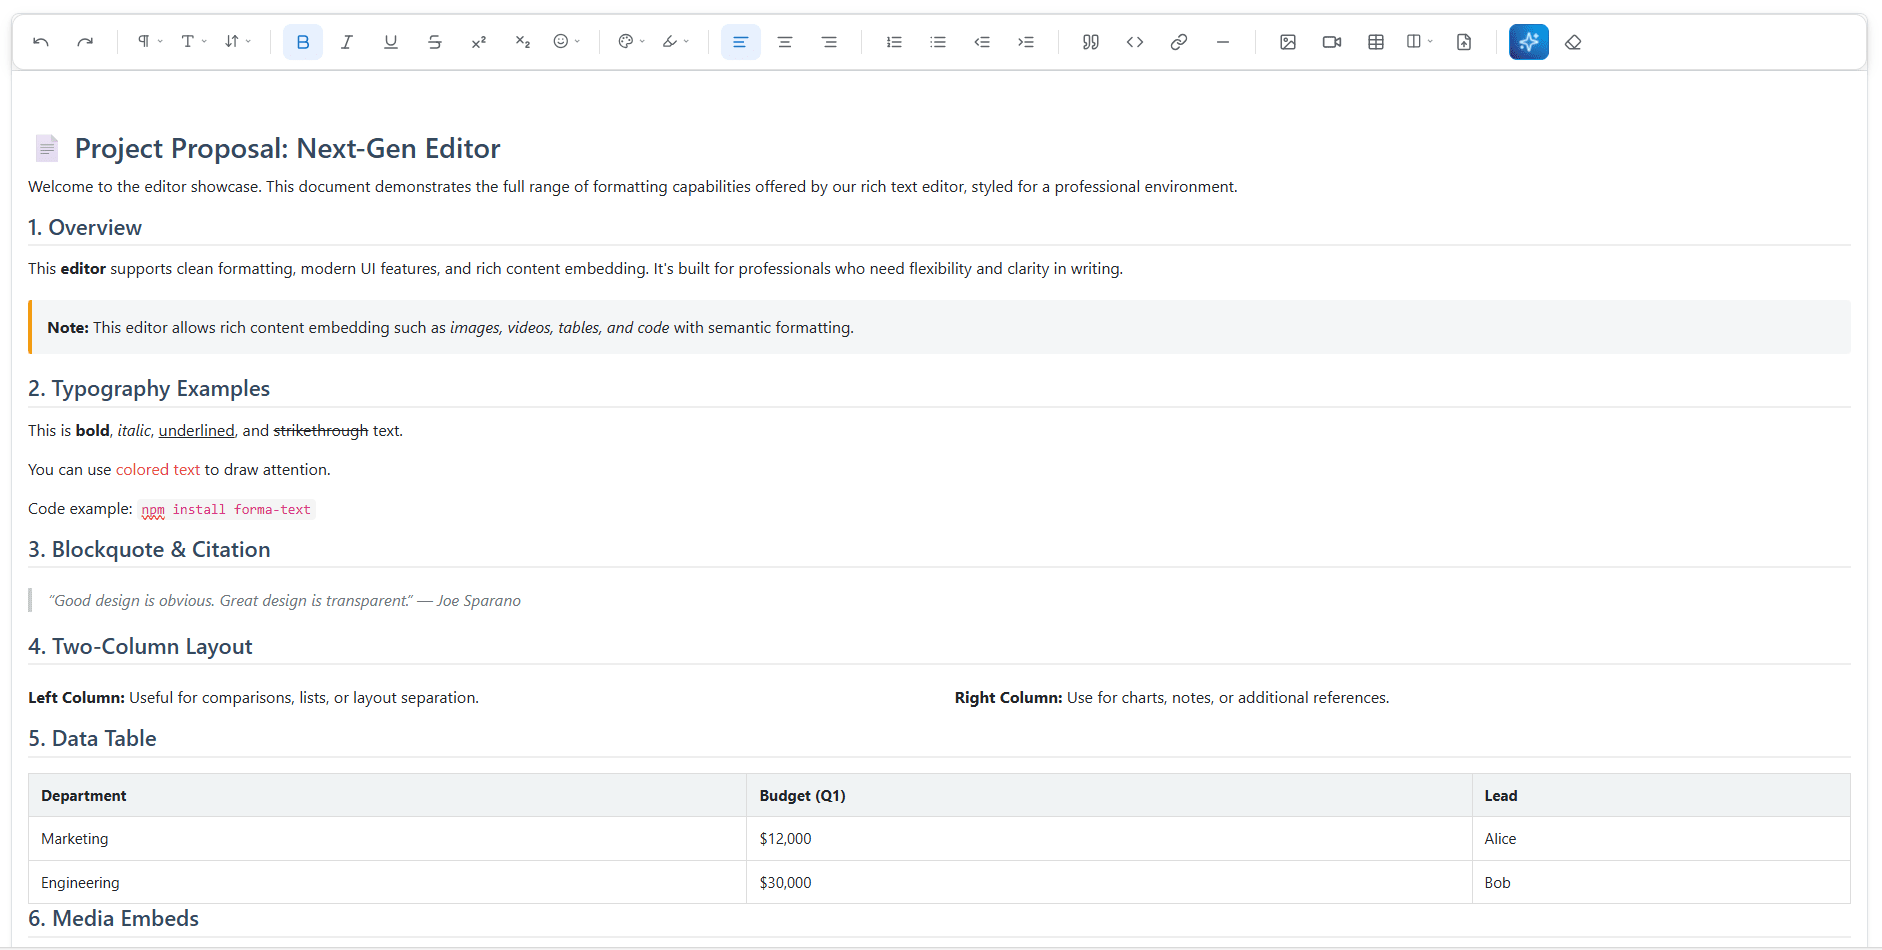
Task: Toggle italic formatting
Action: 347,42
